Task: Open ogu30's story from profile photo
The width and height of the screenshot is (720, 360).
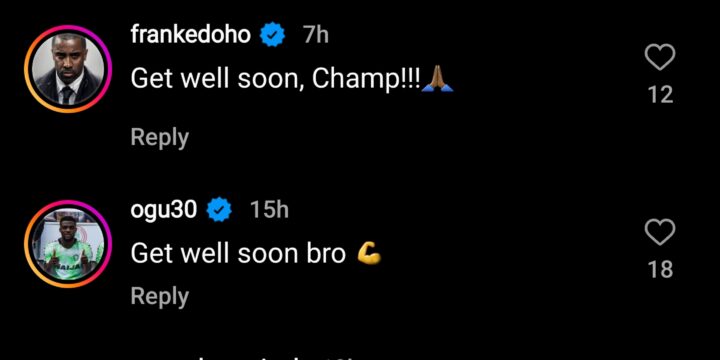Action: pos(68,244)
